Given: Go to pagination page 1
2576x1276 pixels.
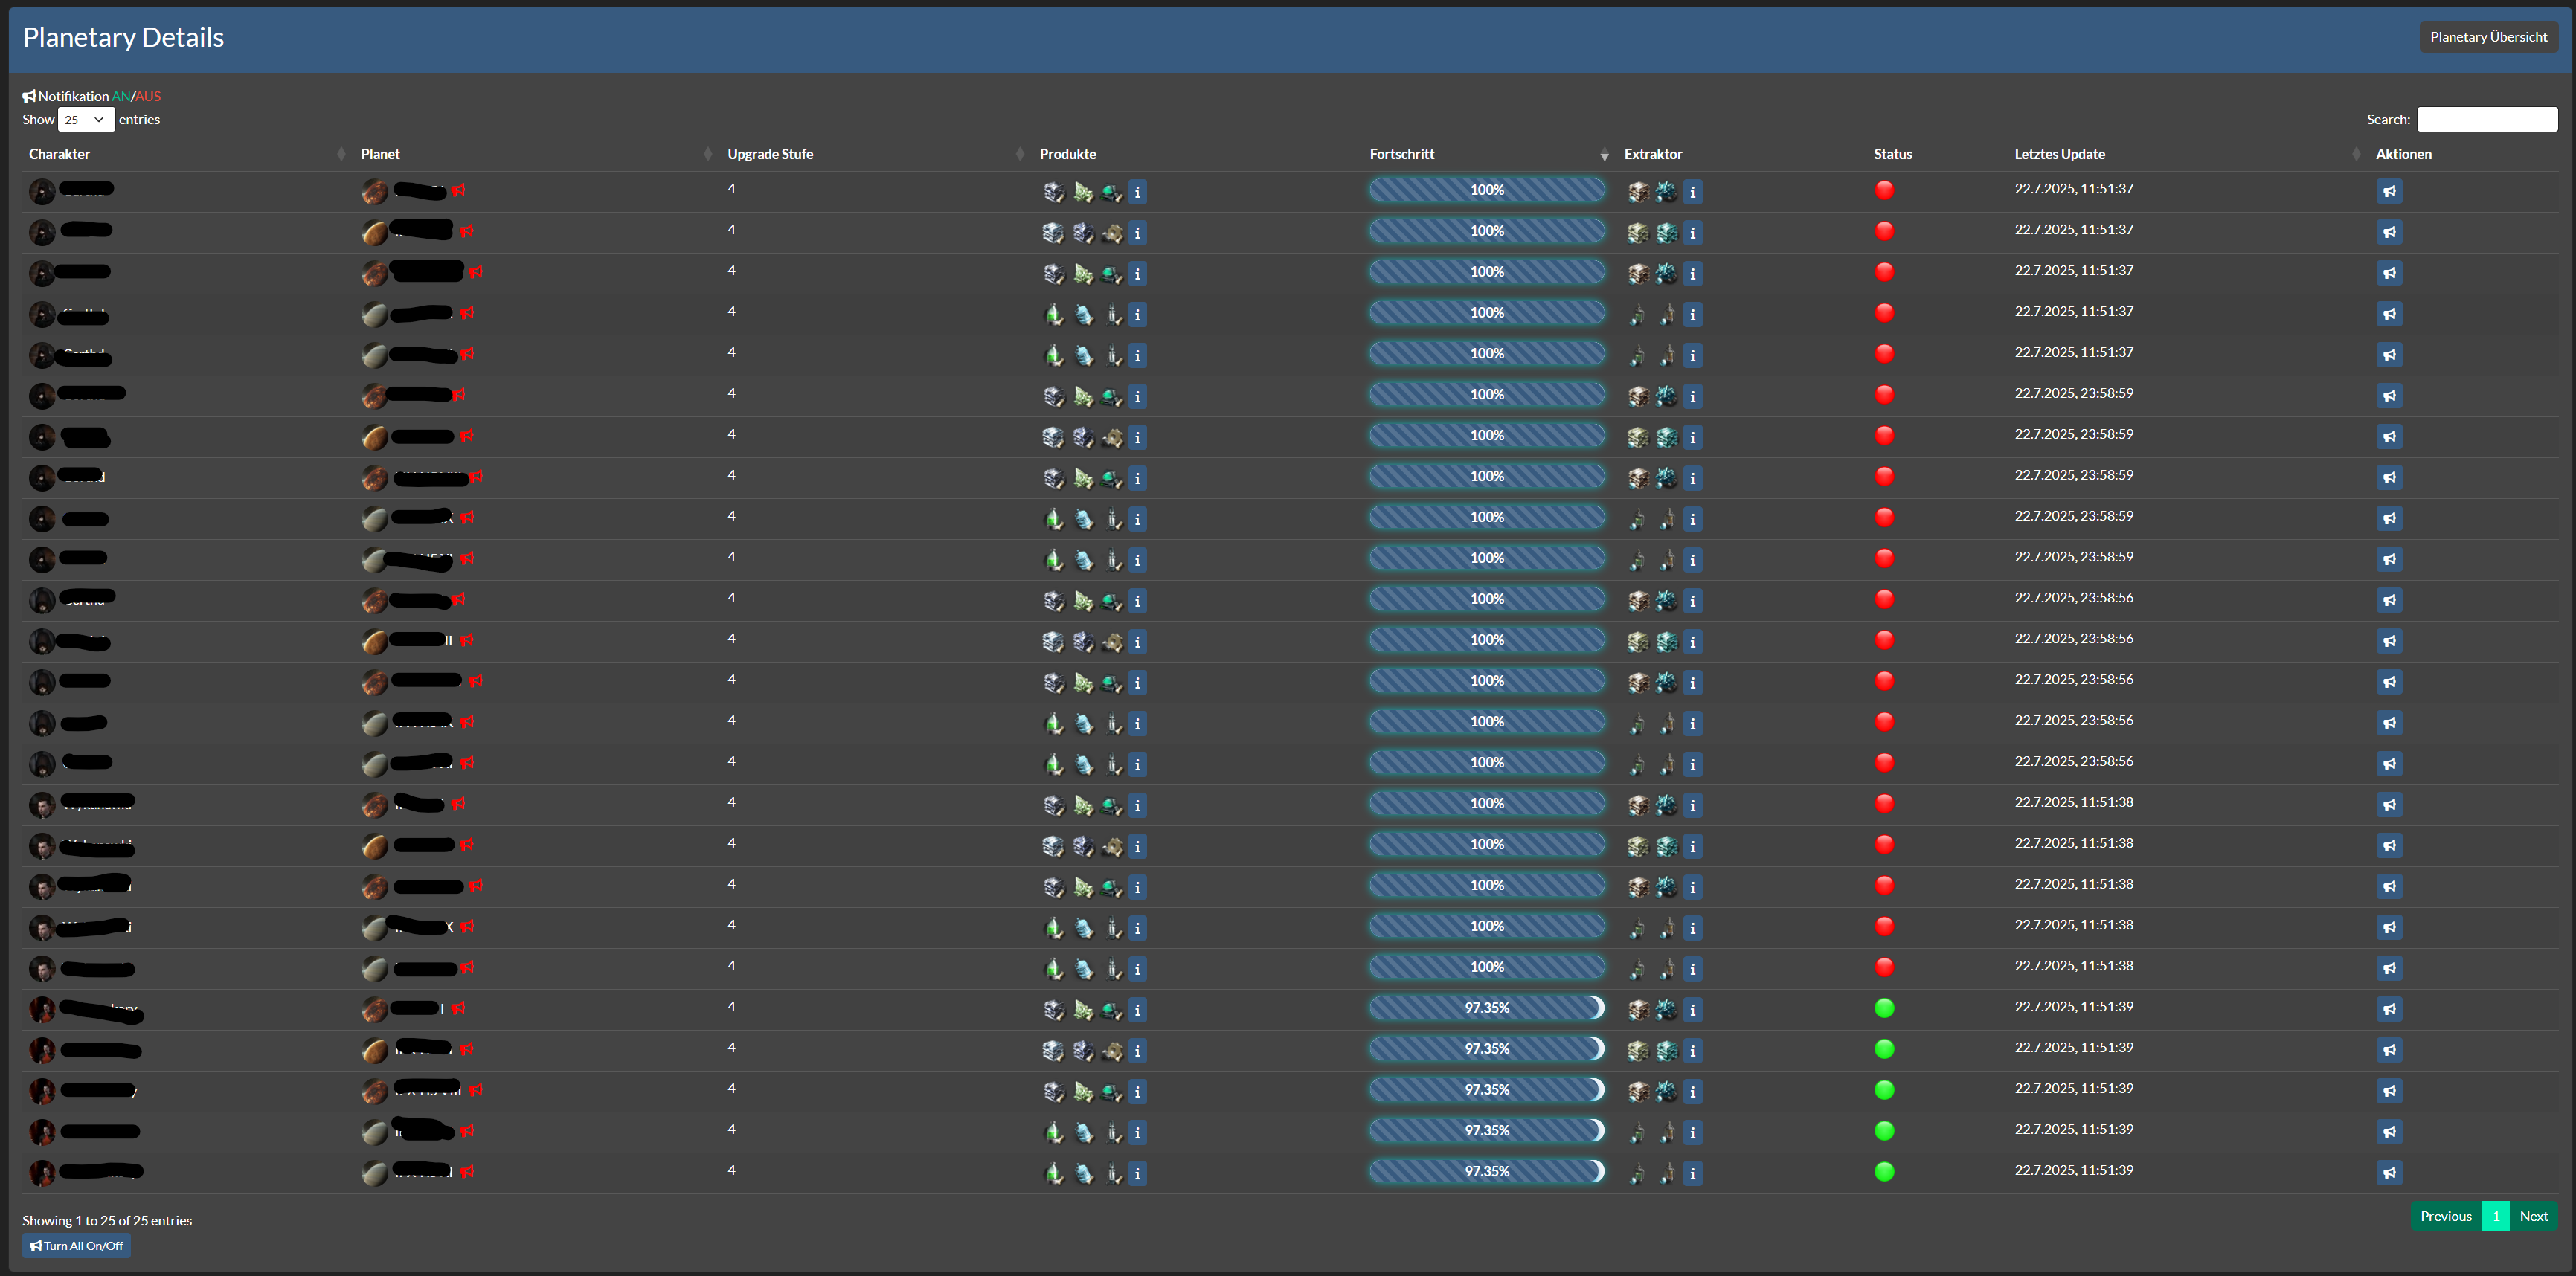Looking at the screenshot, I should tap(2495, 1216).
